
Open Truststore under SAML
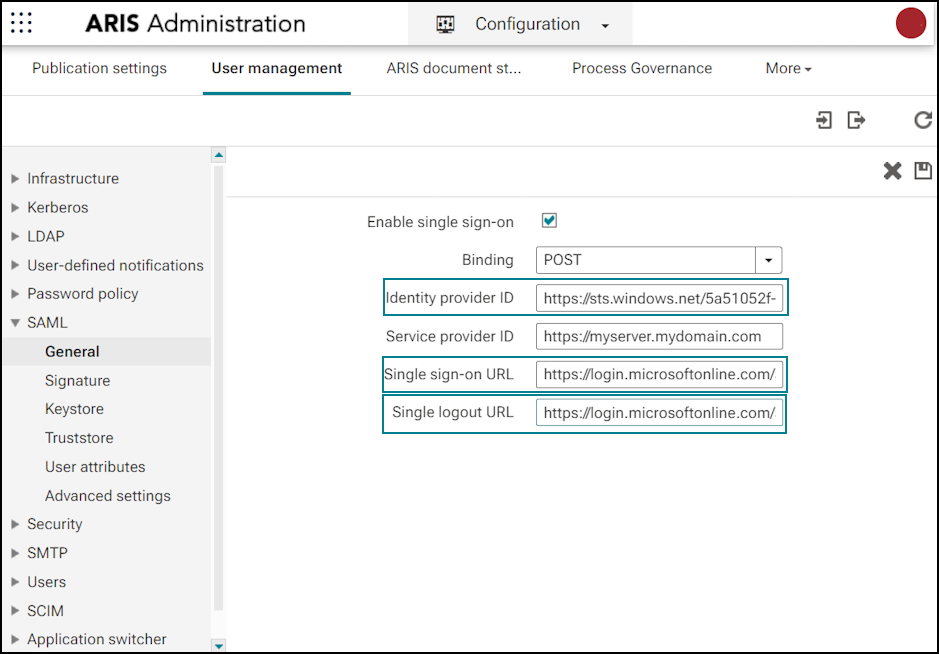[79, 438]
